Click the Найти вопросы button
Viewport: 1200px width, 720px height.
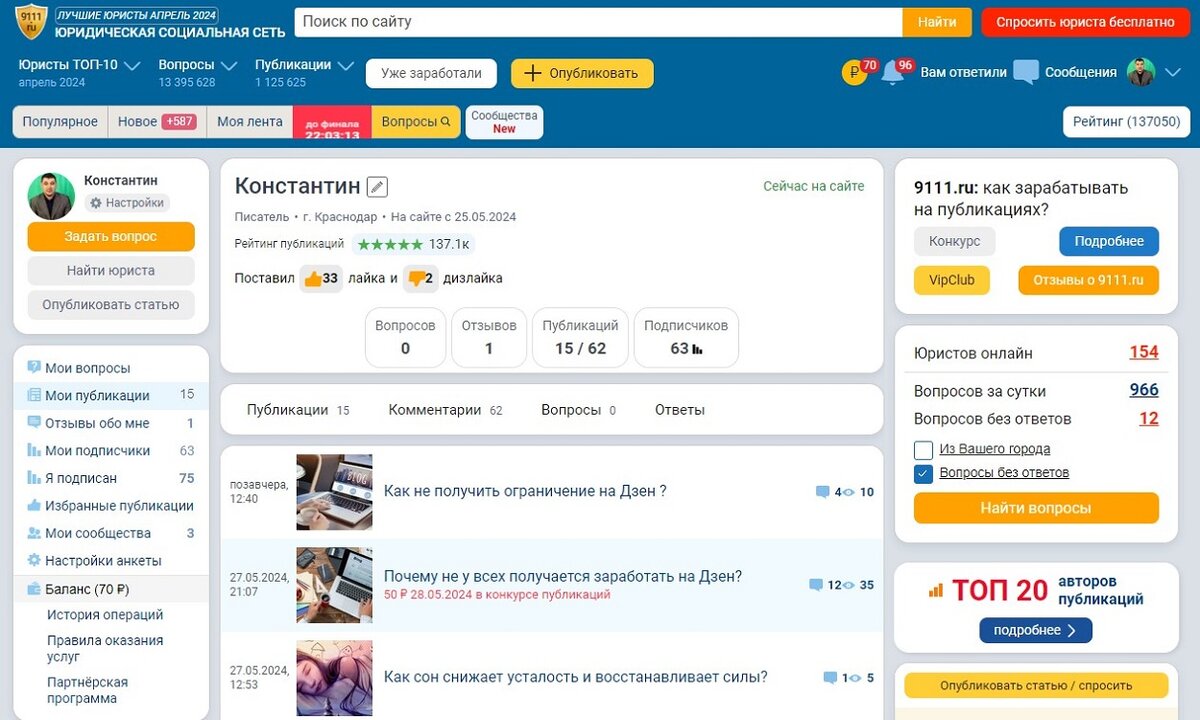pos(1036,508)
